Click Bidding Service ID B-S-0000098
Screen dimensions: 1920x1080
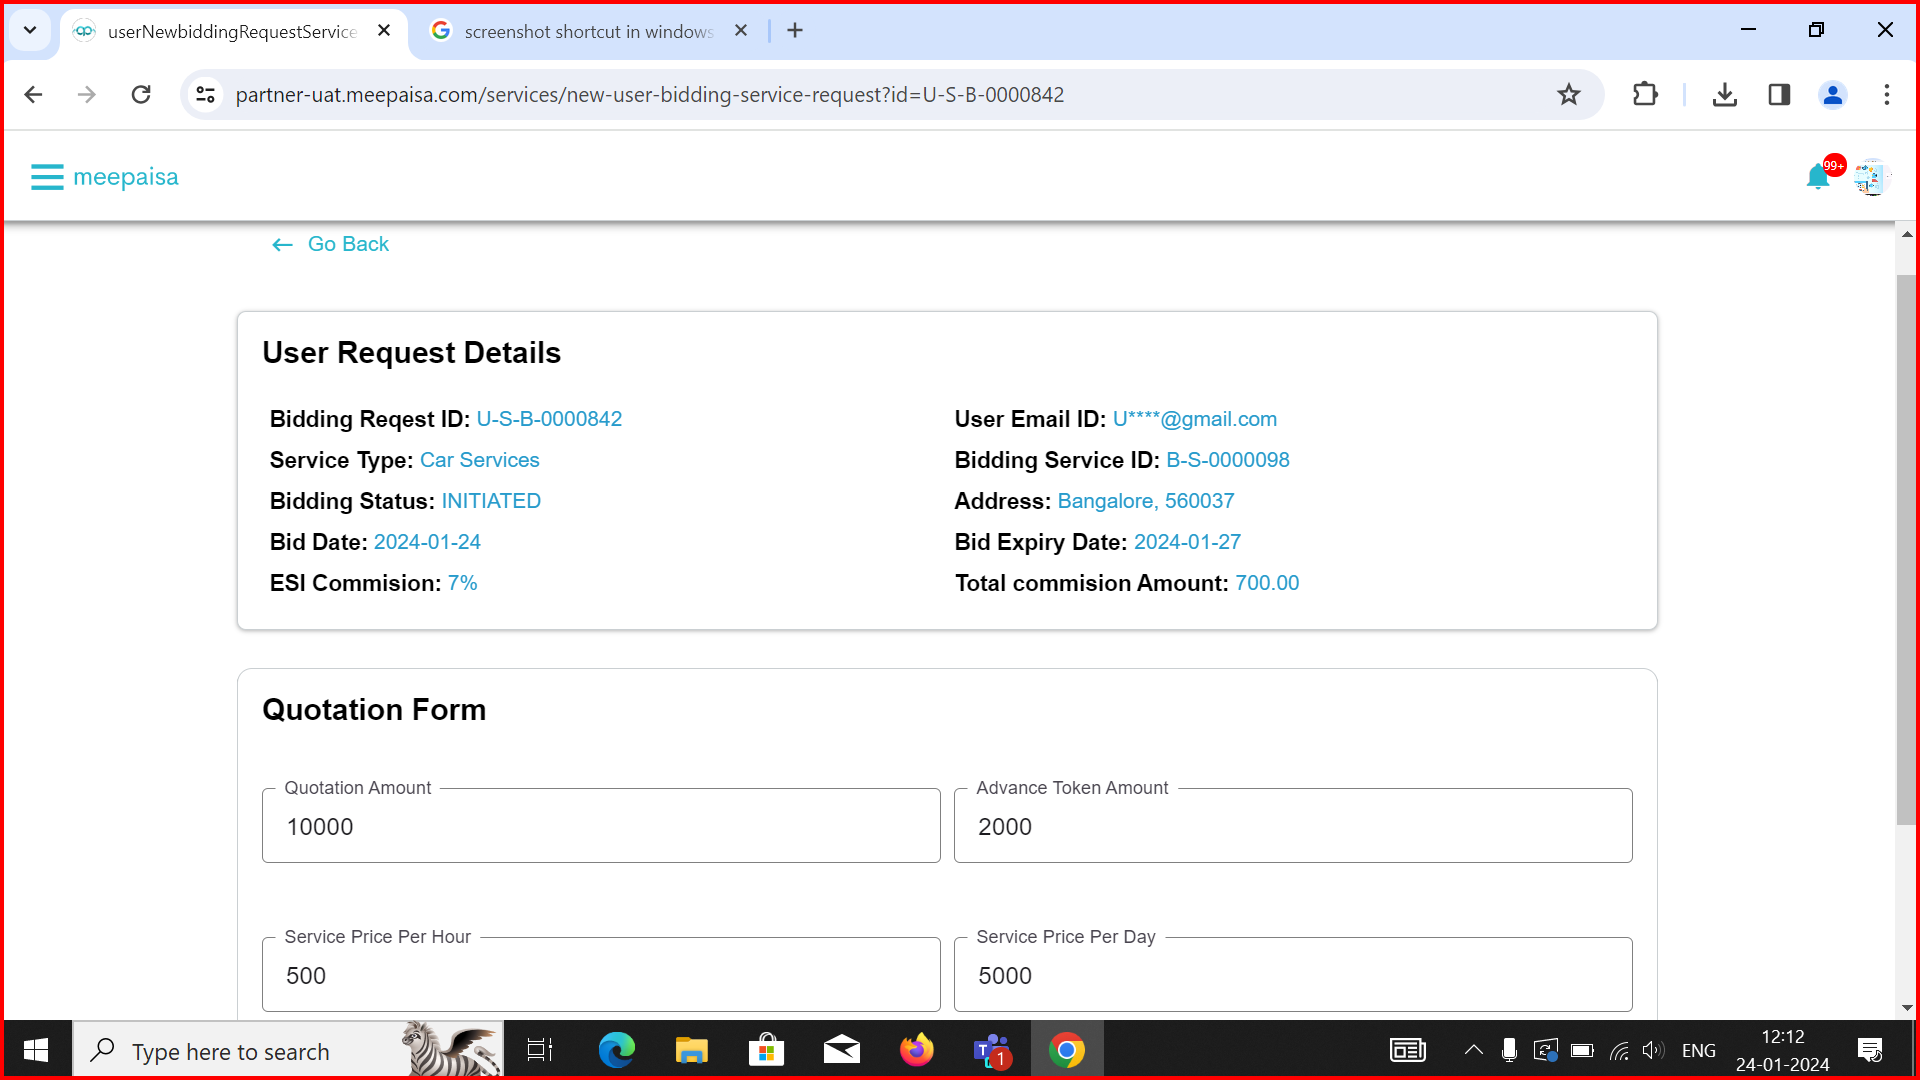(1228, 460)
